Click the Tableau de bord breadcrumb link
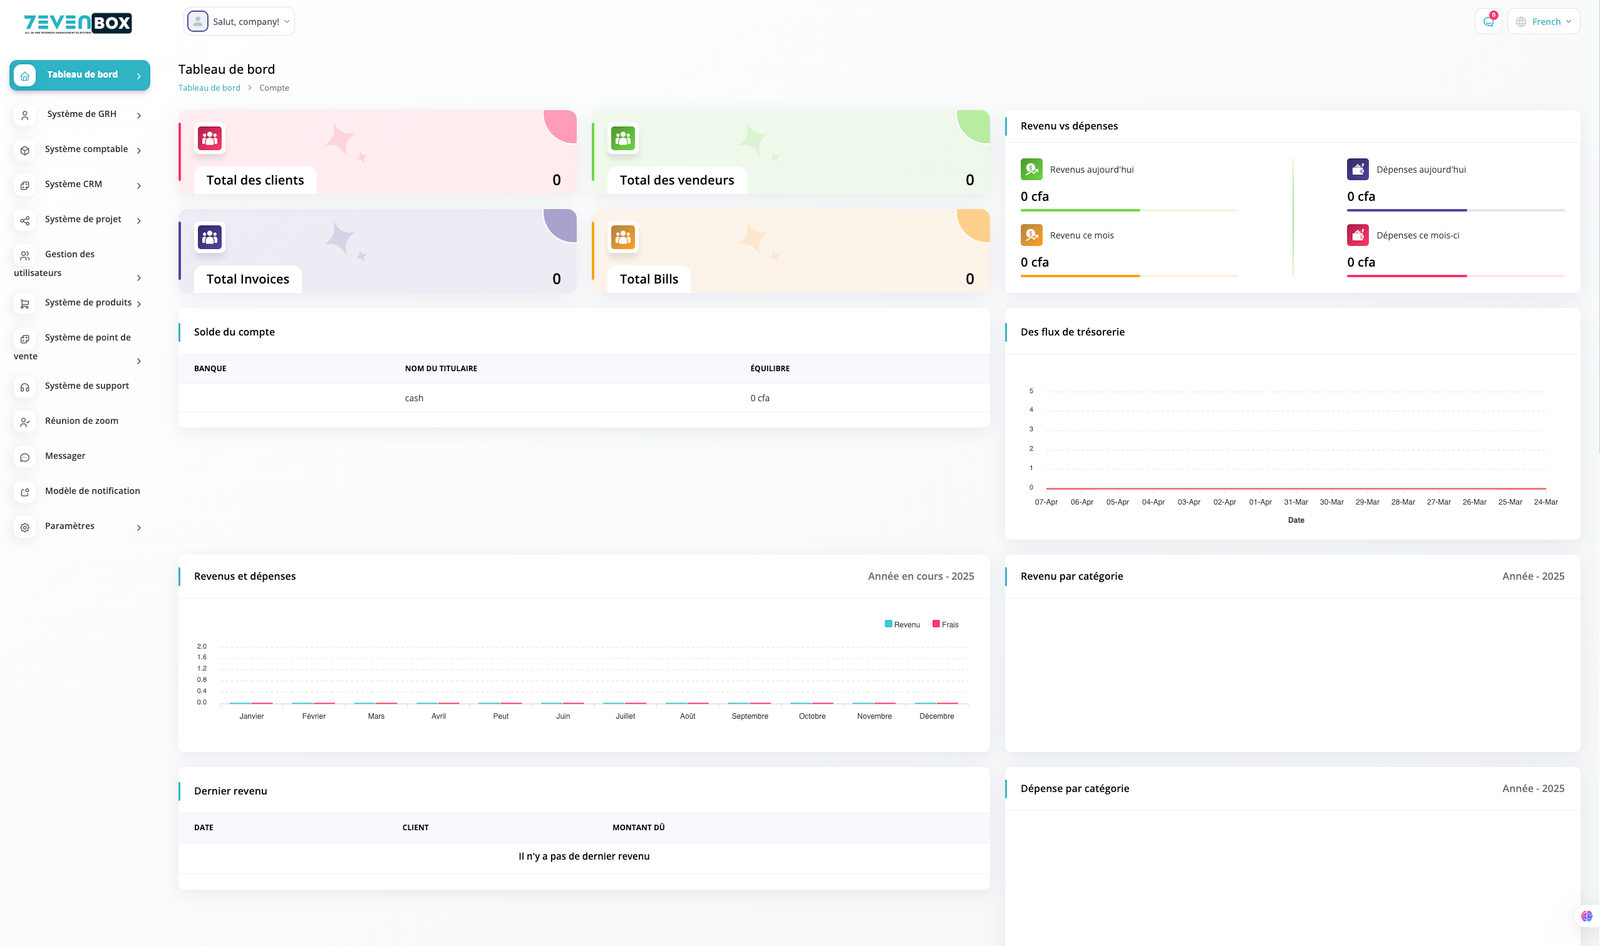1600x946 pixels. (209, 88)
